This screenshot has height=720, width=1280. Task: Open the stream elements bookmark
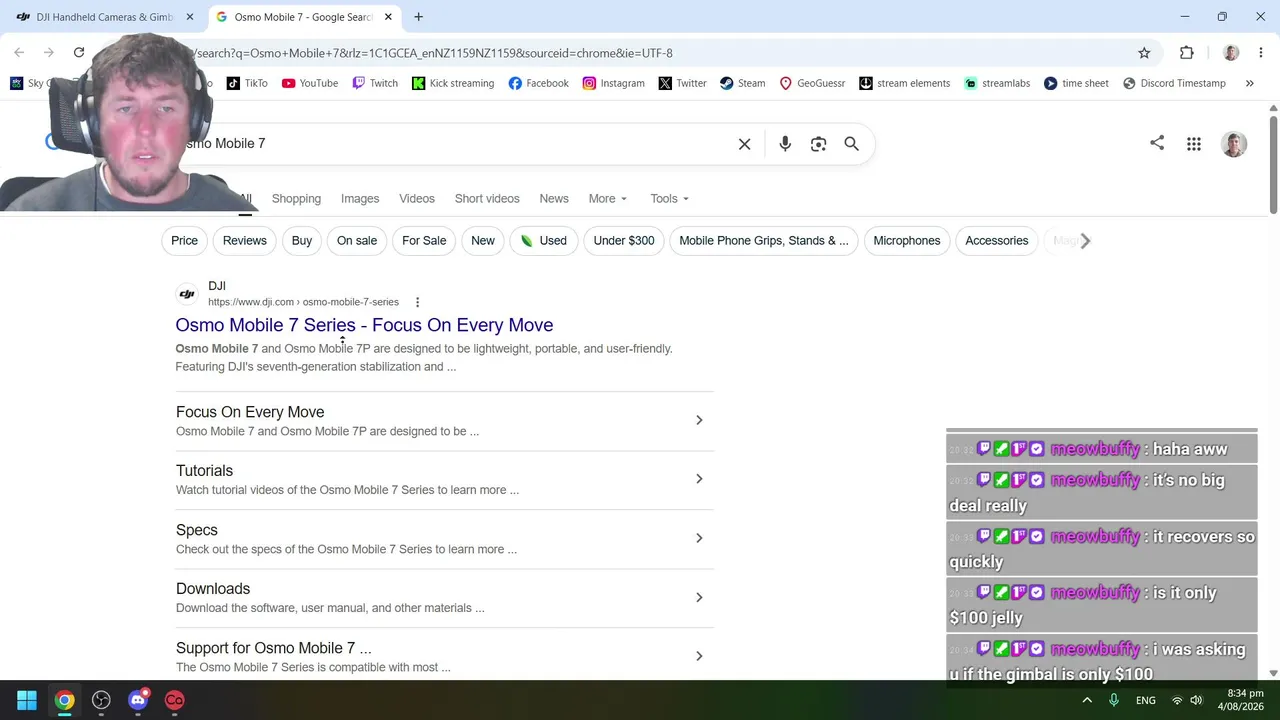(904, 83)
